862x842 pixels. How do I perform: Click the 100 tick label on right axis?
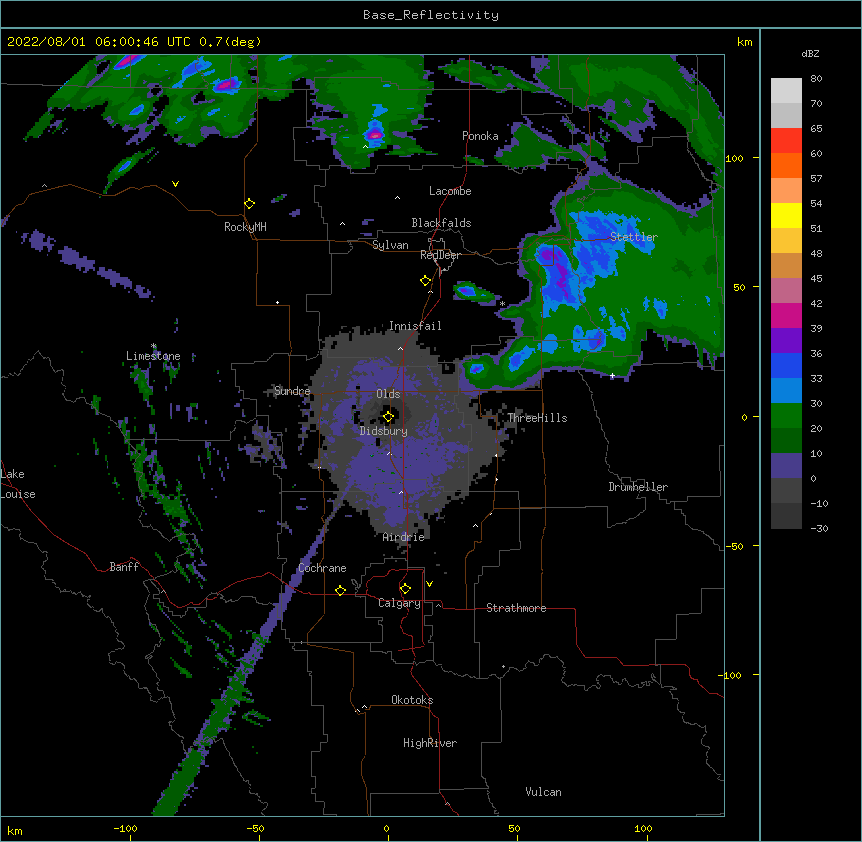734,158
